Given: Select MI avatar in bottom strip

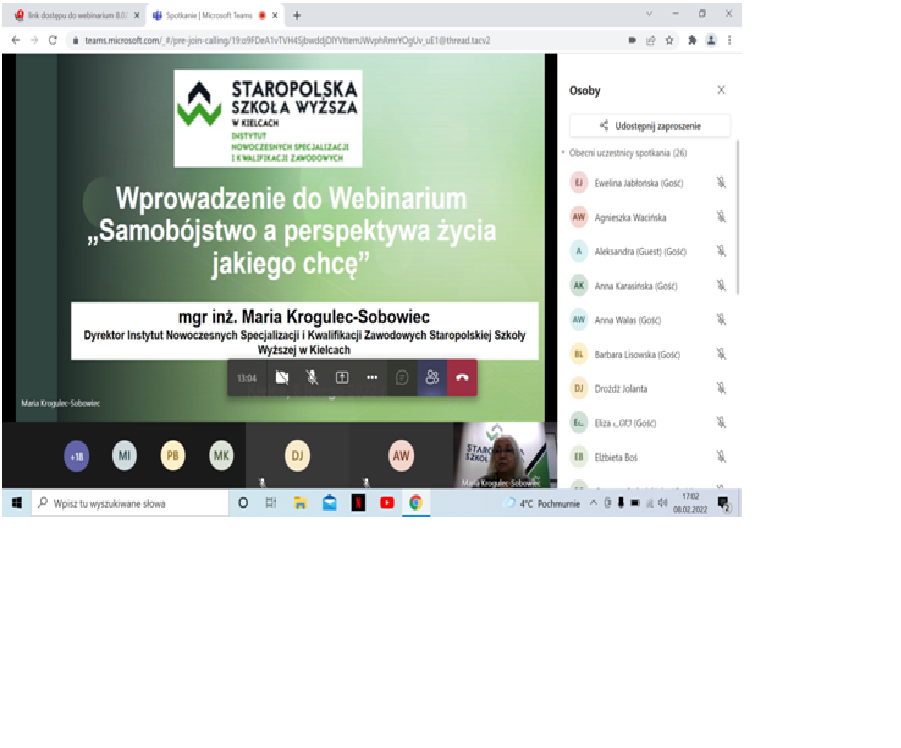Looking at the screenshot, I should [124, 456].
